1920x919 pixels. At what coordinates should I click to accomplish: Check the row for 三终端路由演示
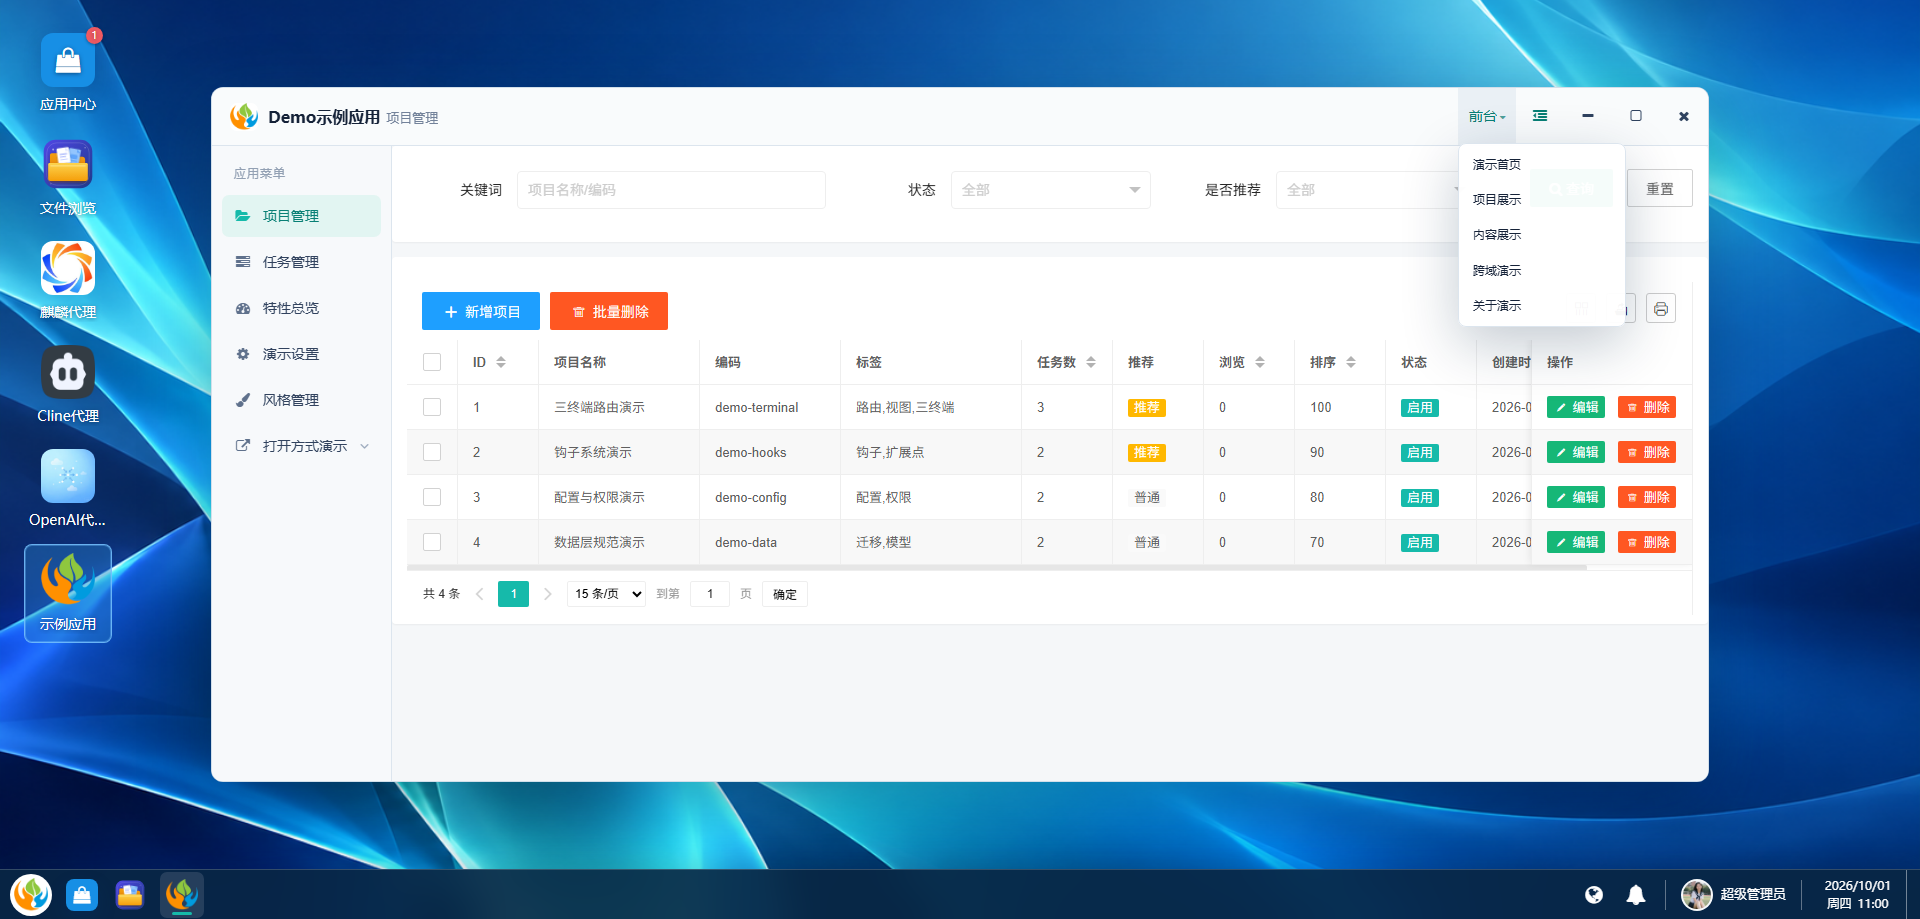click(x=432, y=407)
